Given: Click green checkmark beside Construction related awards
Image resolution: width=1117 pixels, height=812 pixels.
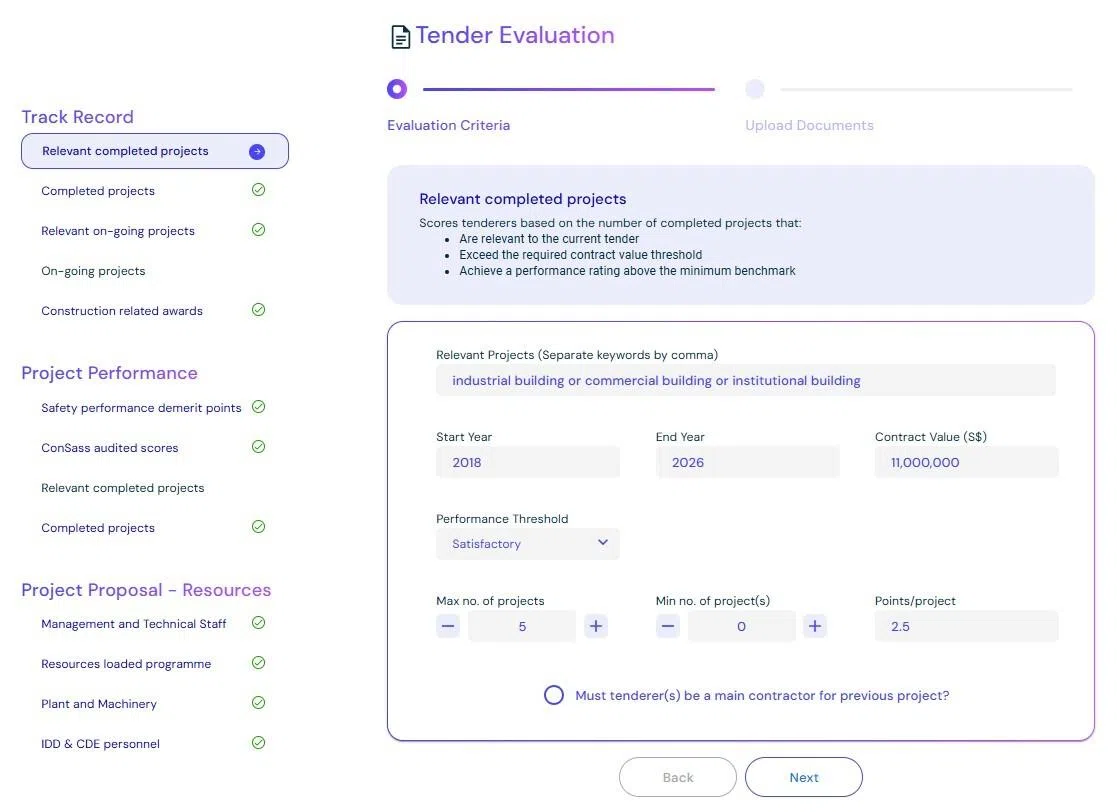Looking at the screenshot, I should pos(258,310).
